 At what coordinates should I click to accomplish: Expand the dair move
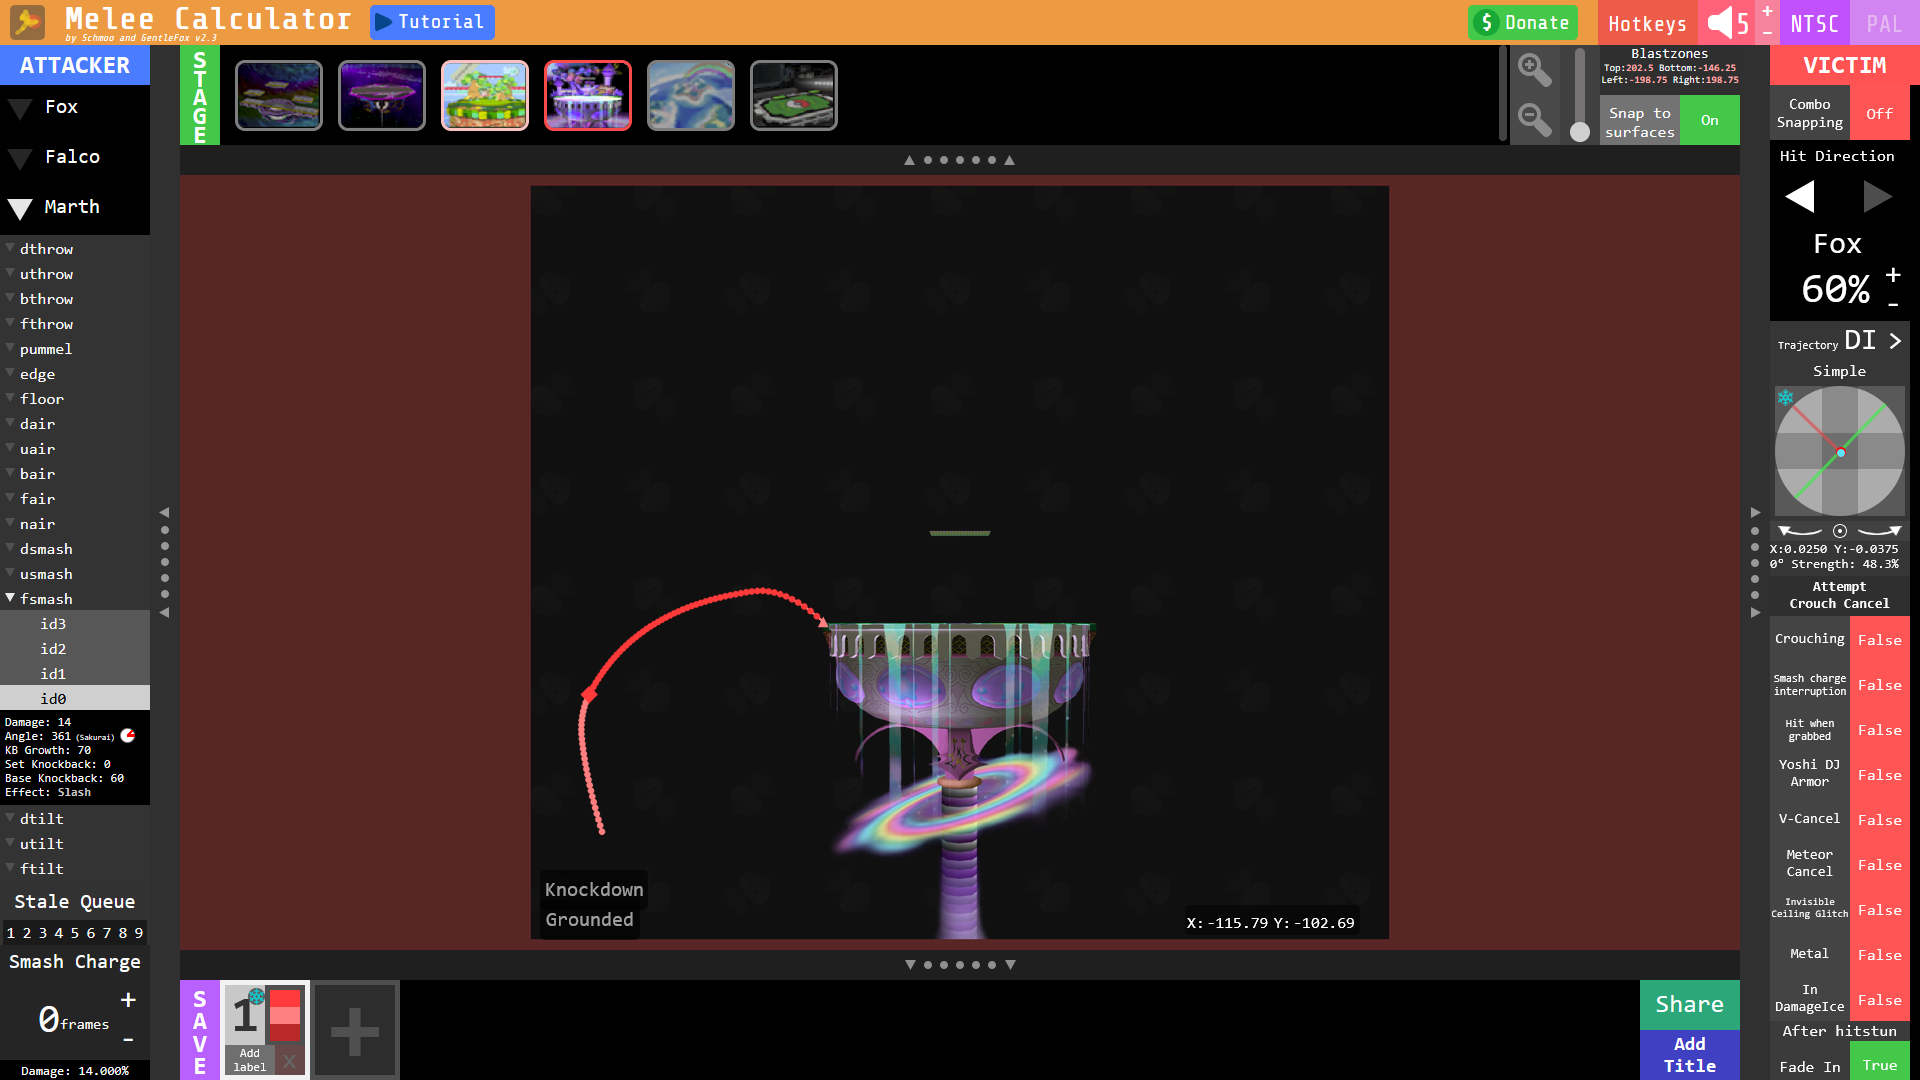(x=10, y=422)
